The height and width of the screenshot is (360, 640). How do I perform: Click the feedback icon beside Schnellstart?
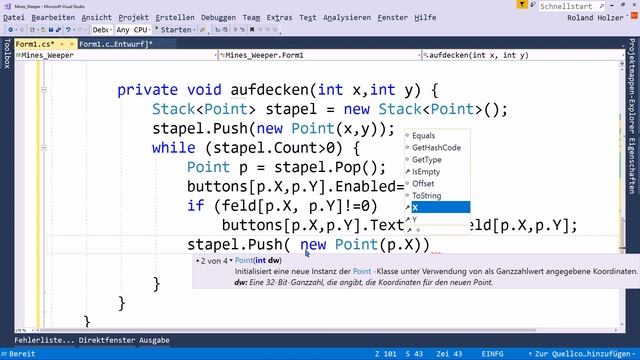tap(533, 5)
